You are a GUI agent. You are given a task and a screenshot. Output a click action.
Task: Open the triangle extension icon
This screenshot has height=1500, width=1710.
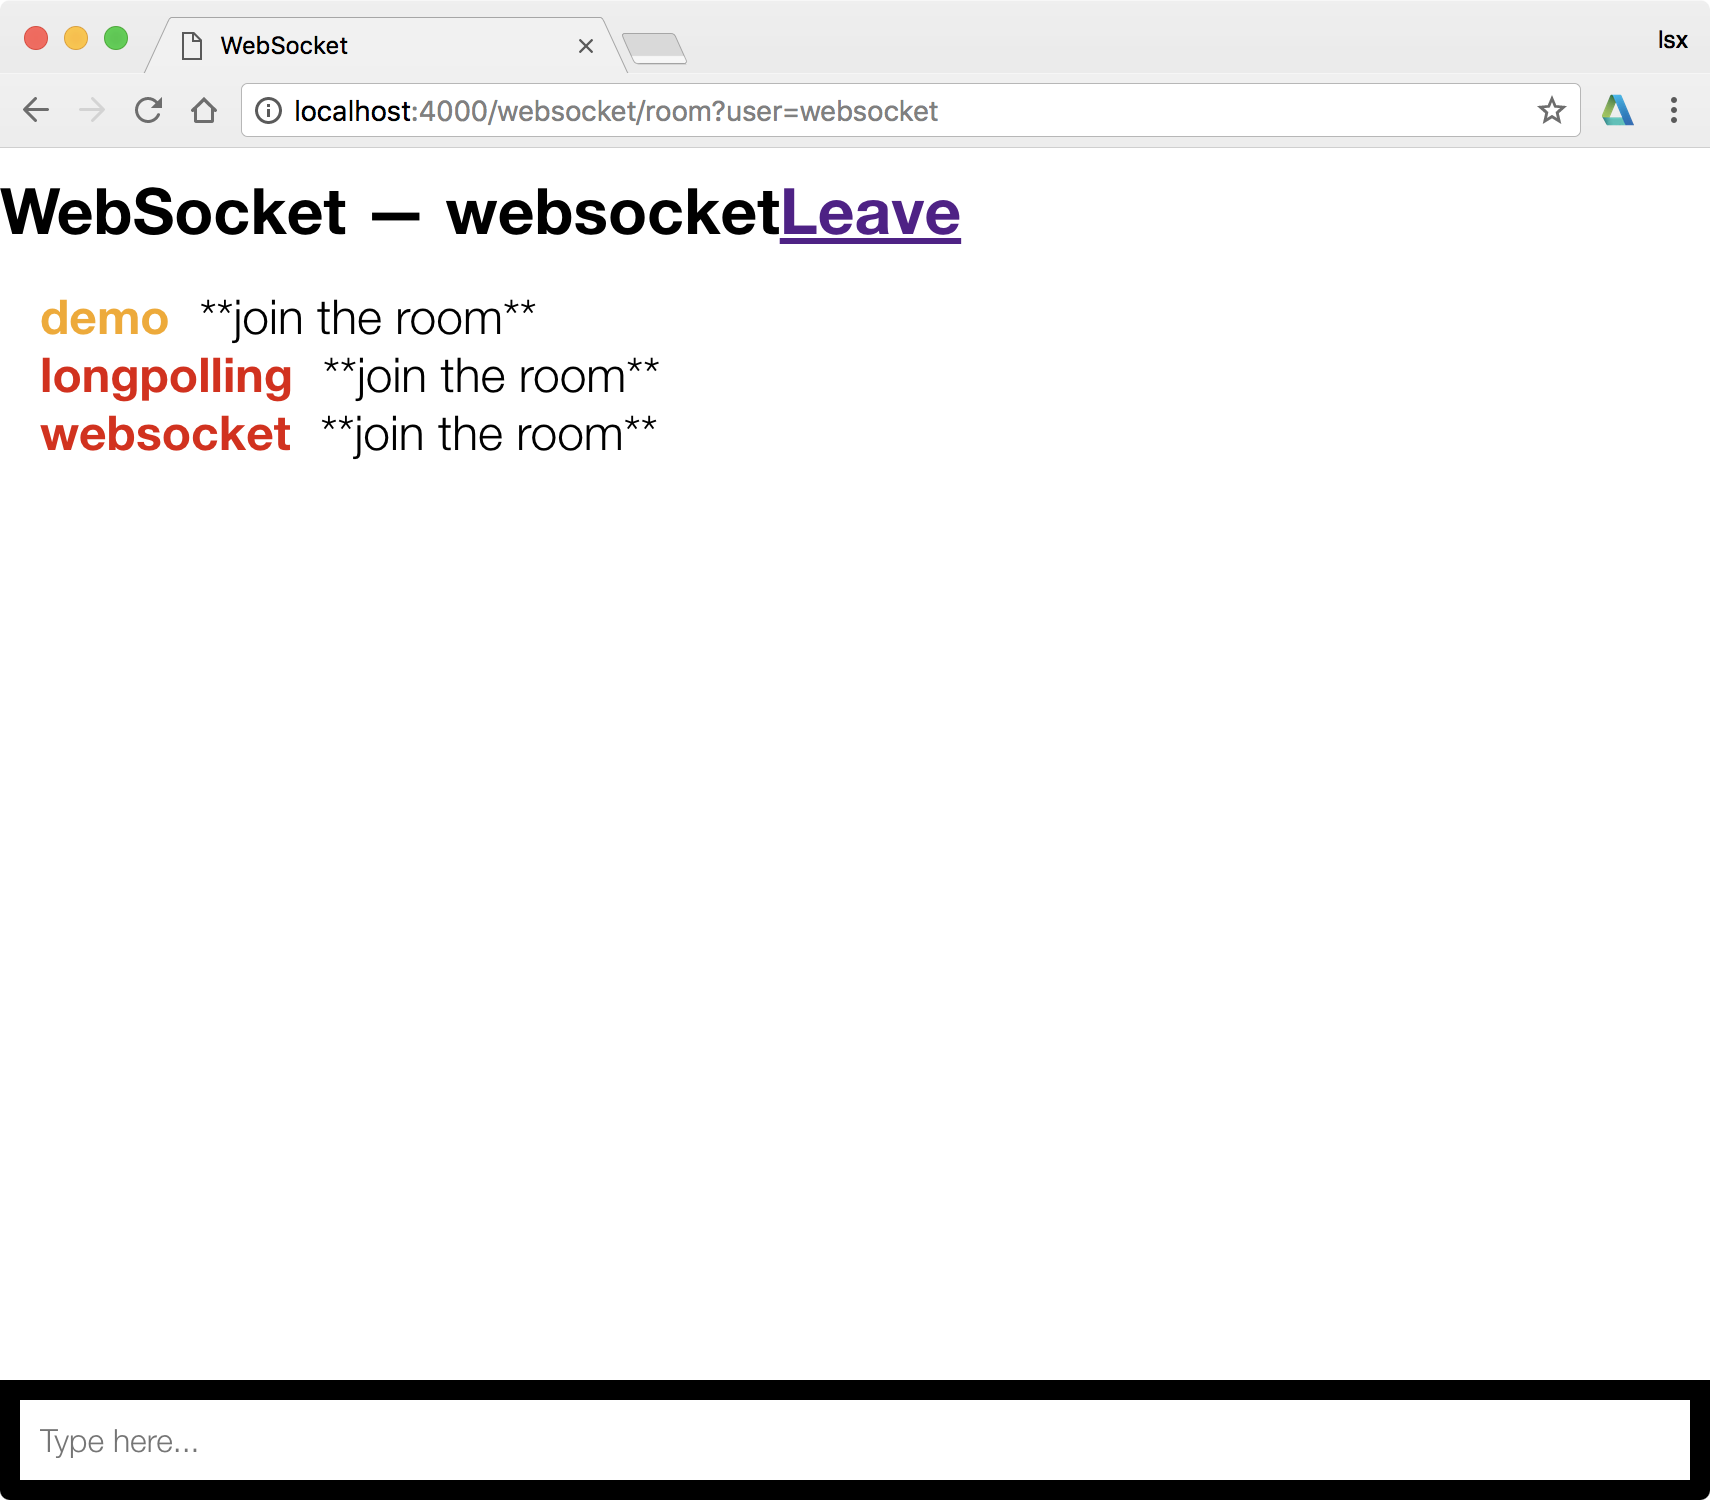1617,110
